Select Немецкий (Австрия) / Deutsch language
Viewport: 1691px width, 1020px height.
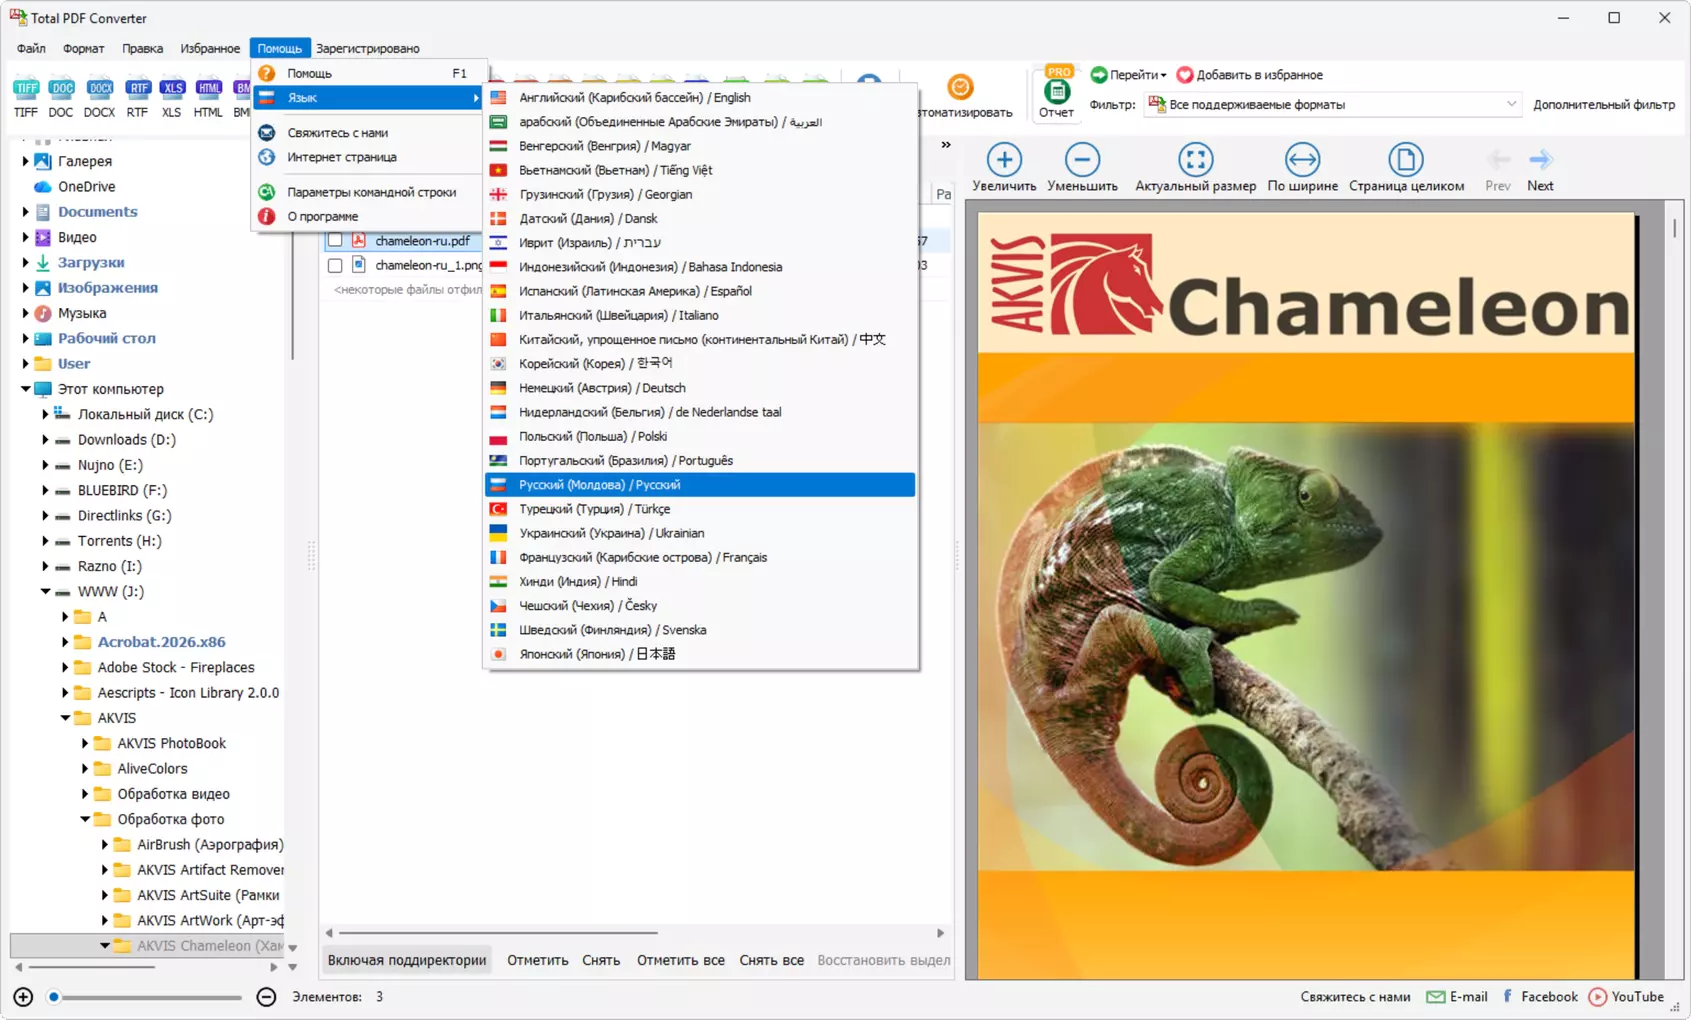(700, 388)
